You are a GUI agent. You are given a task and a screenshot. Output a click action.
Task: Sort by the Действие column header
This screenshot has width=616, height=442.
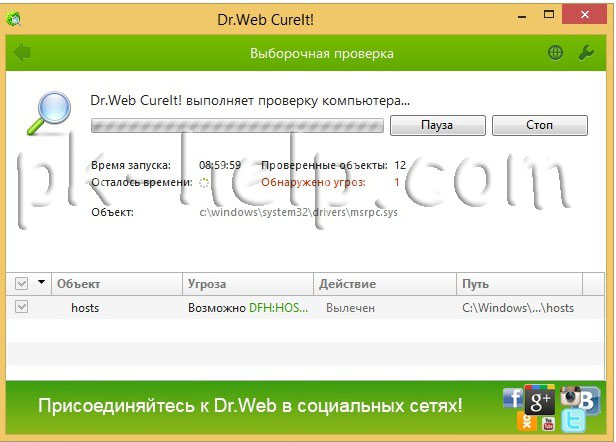coord(385,284)
